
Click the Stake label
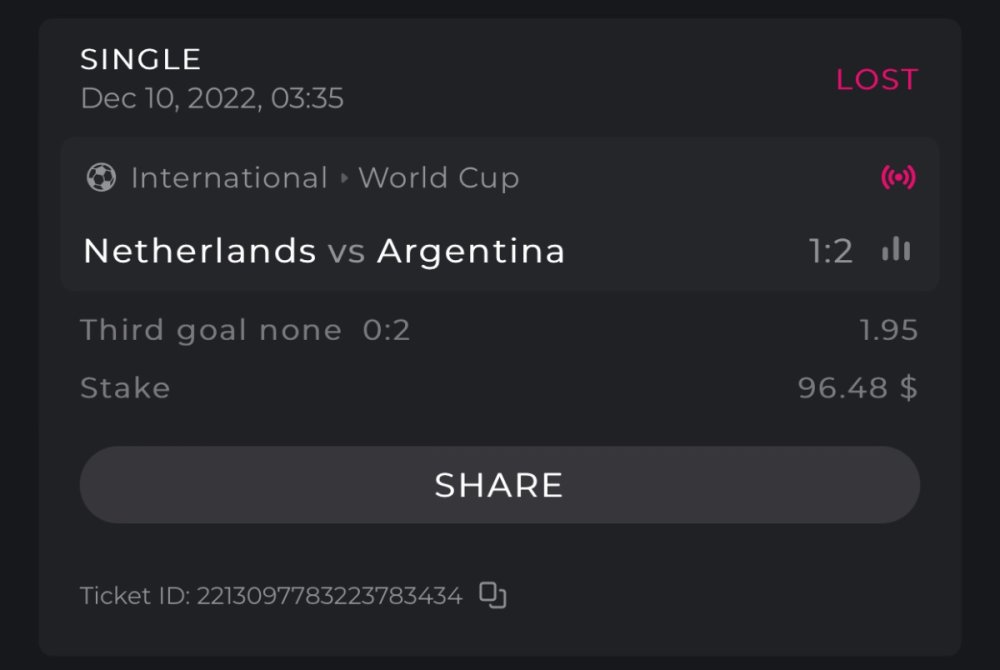[x=125, y=388]
